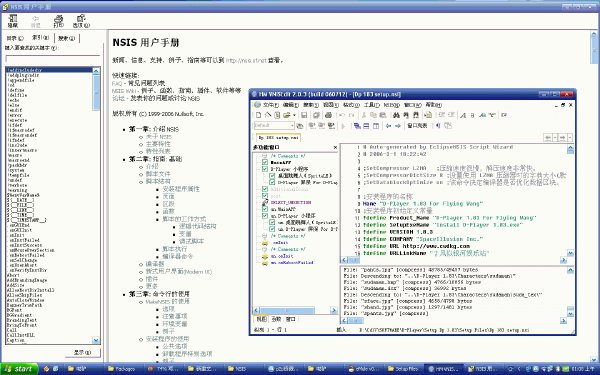
Task: Click the italic A font icon in toolbar
Action: coord(463,115)
